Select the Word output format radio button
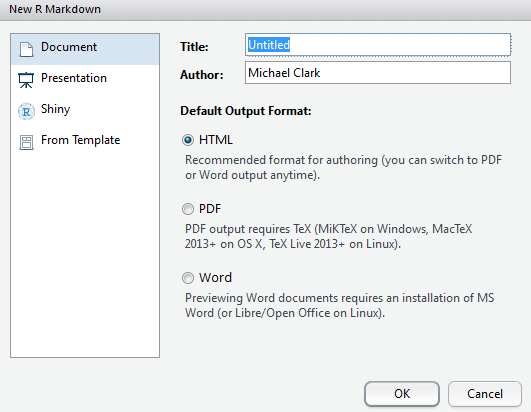This screenshot has height=412, width=531. [x=188, y=278]
